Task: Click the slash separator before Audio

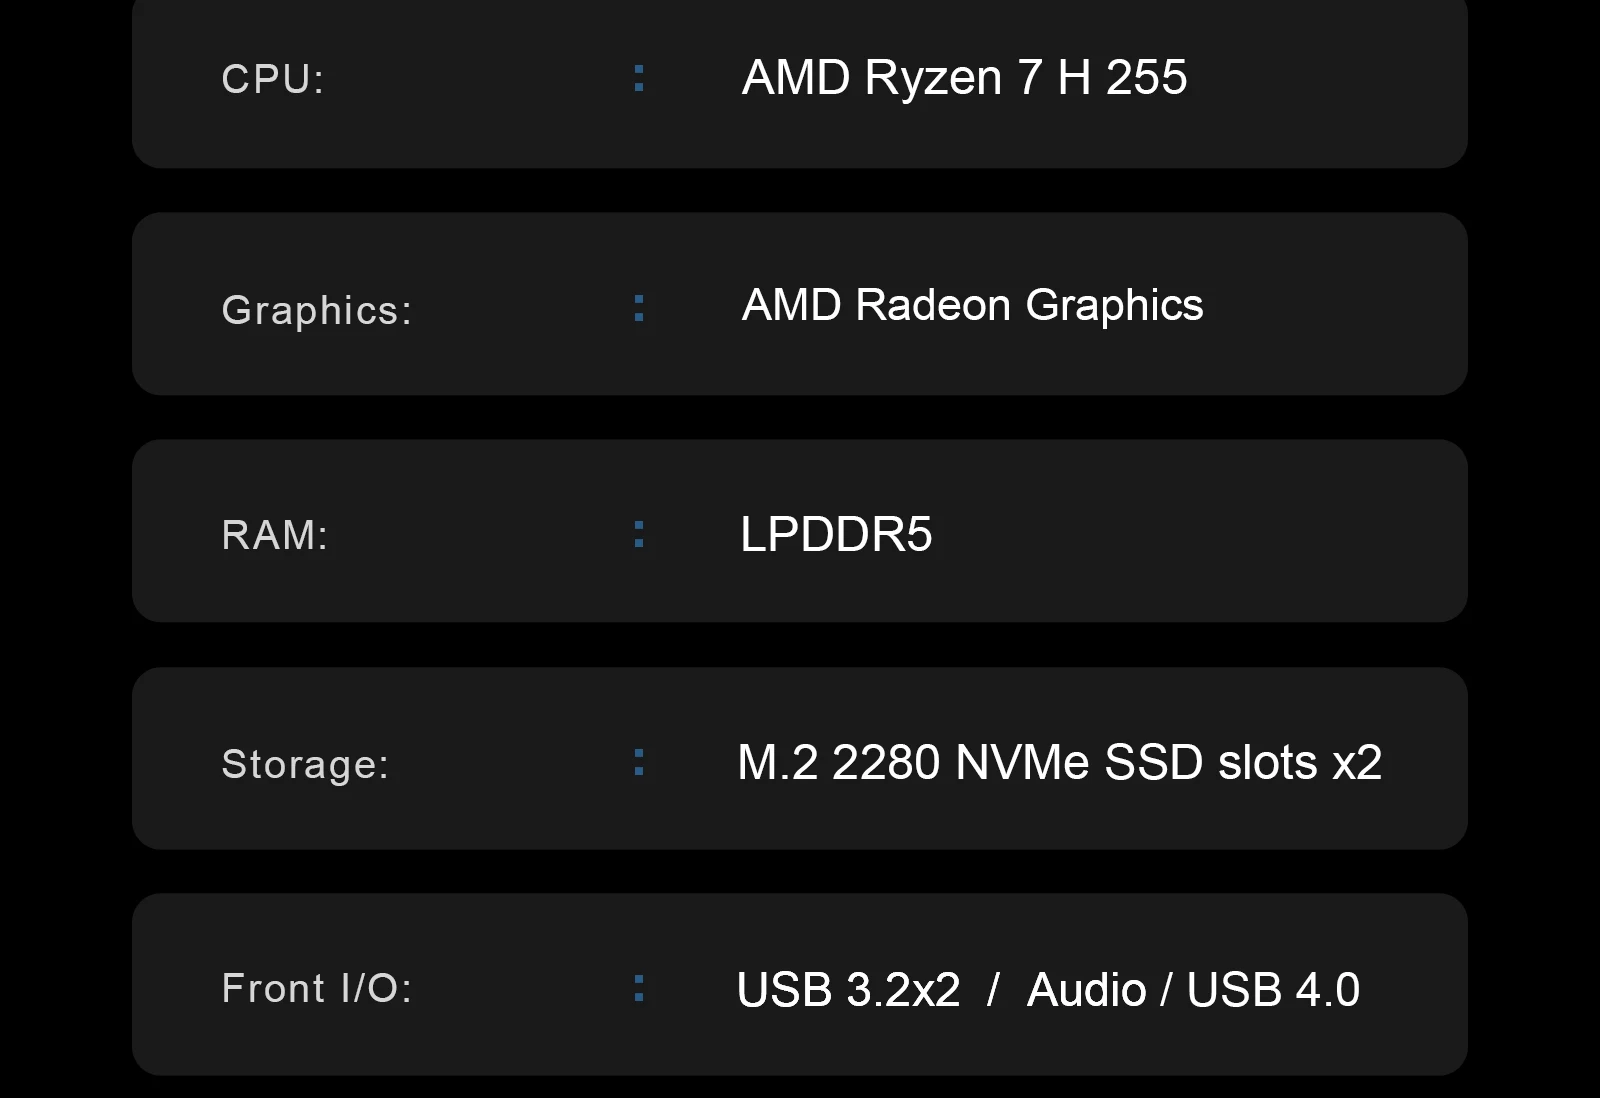Action: click(x=993, y=990)
